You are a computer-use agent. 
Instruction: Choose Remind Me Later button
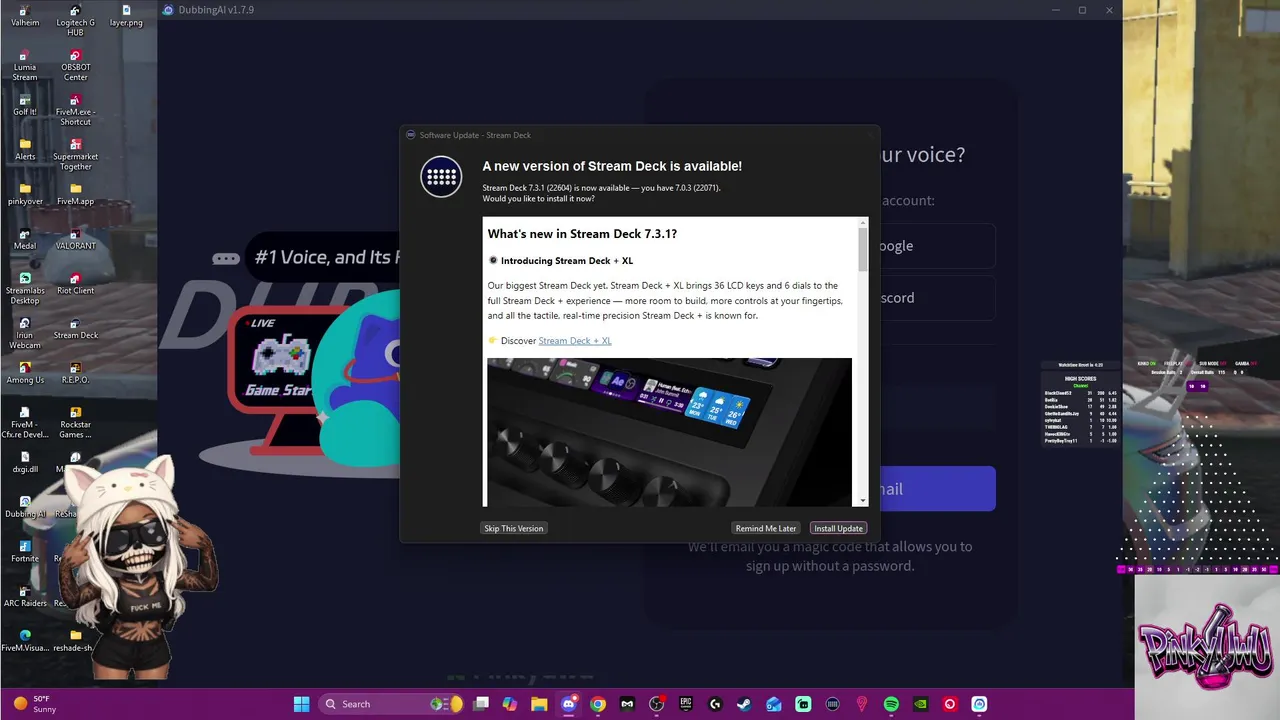pyautogui.click(x=766, y=528)
